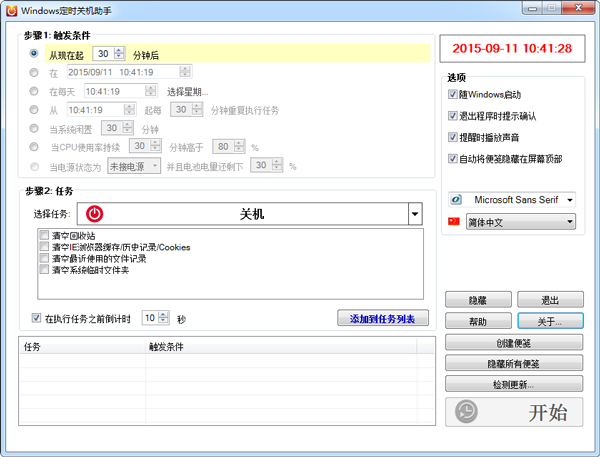Image resolution: width=600 pixels, height=457 pixels.
Task: Check 清空系统临时文件夹 option
Action: pyautogui.click(x=44, y=269)
